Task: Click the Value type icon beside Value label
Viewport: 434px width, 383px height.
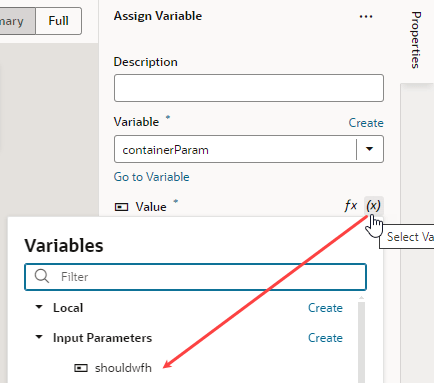Action: [121, 207]
